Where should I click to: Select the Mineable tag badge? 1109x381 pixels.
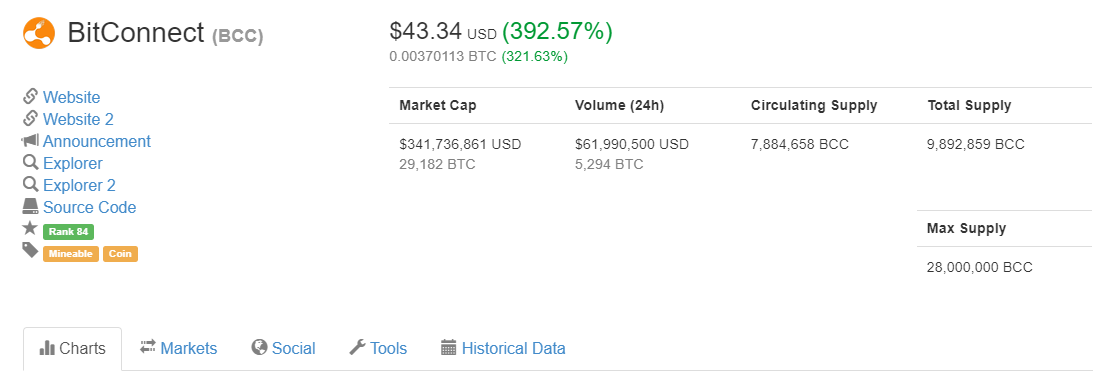(71, 254)
